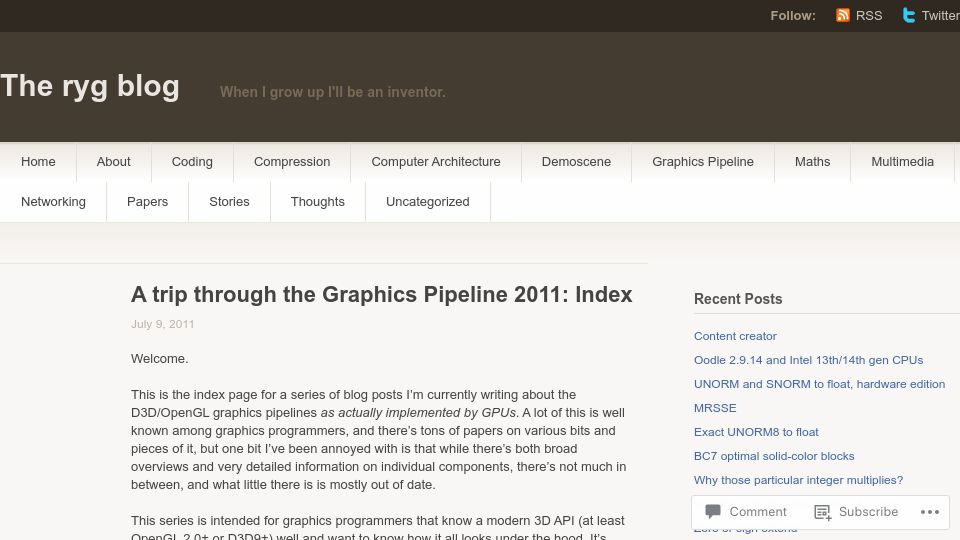
Task: Click the blue Twitter bird icon
Action: (909, 15)
